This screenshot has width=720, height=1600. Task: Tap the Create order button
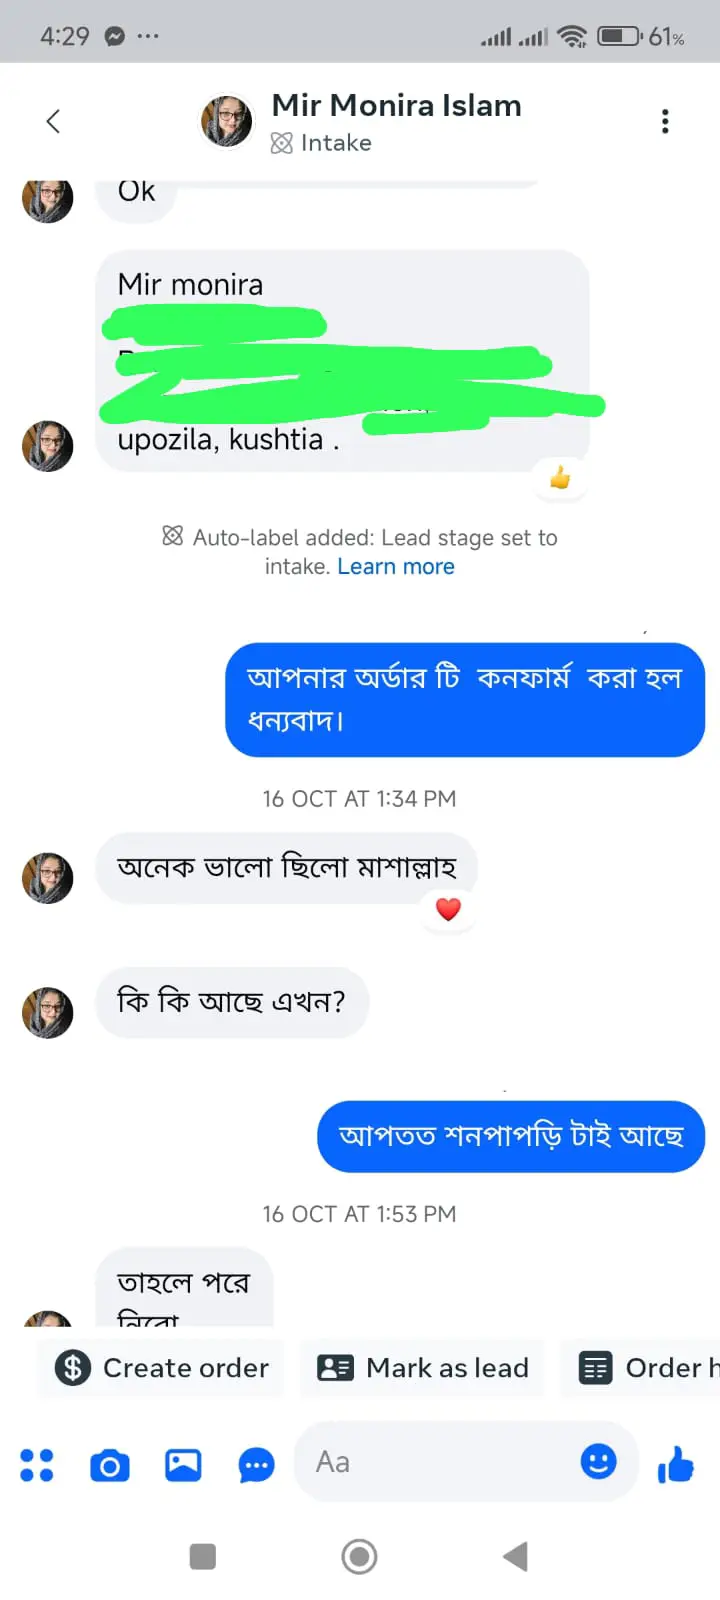click(163, 1368)
